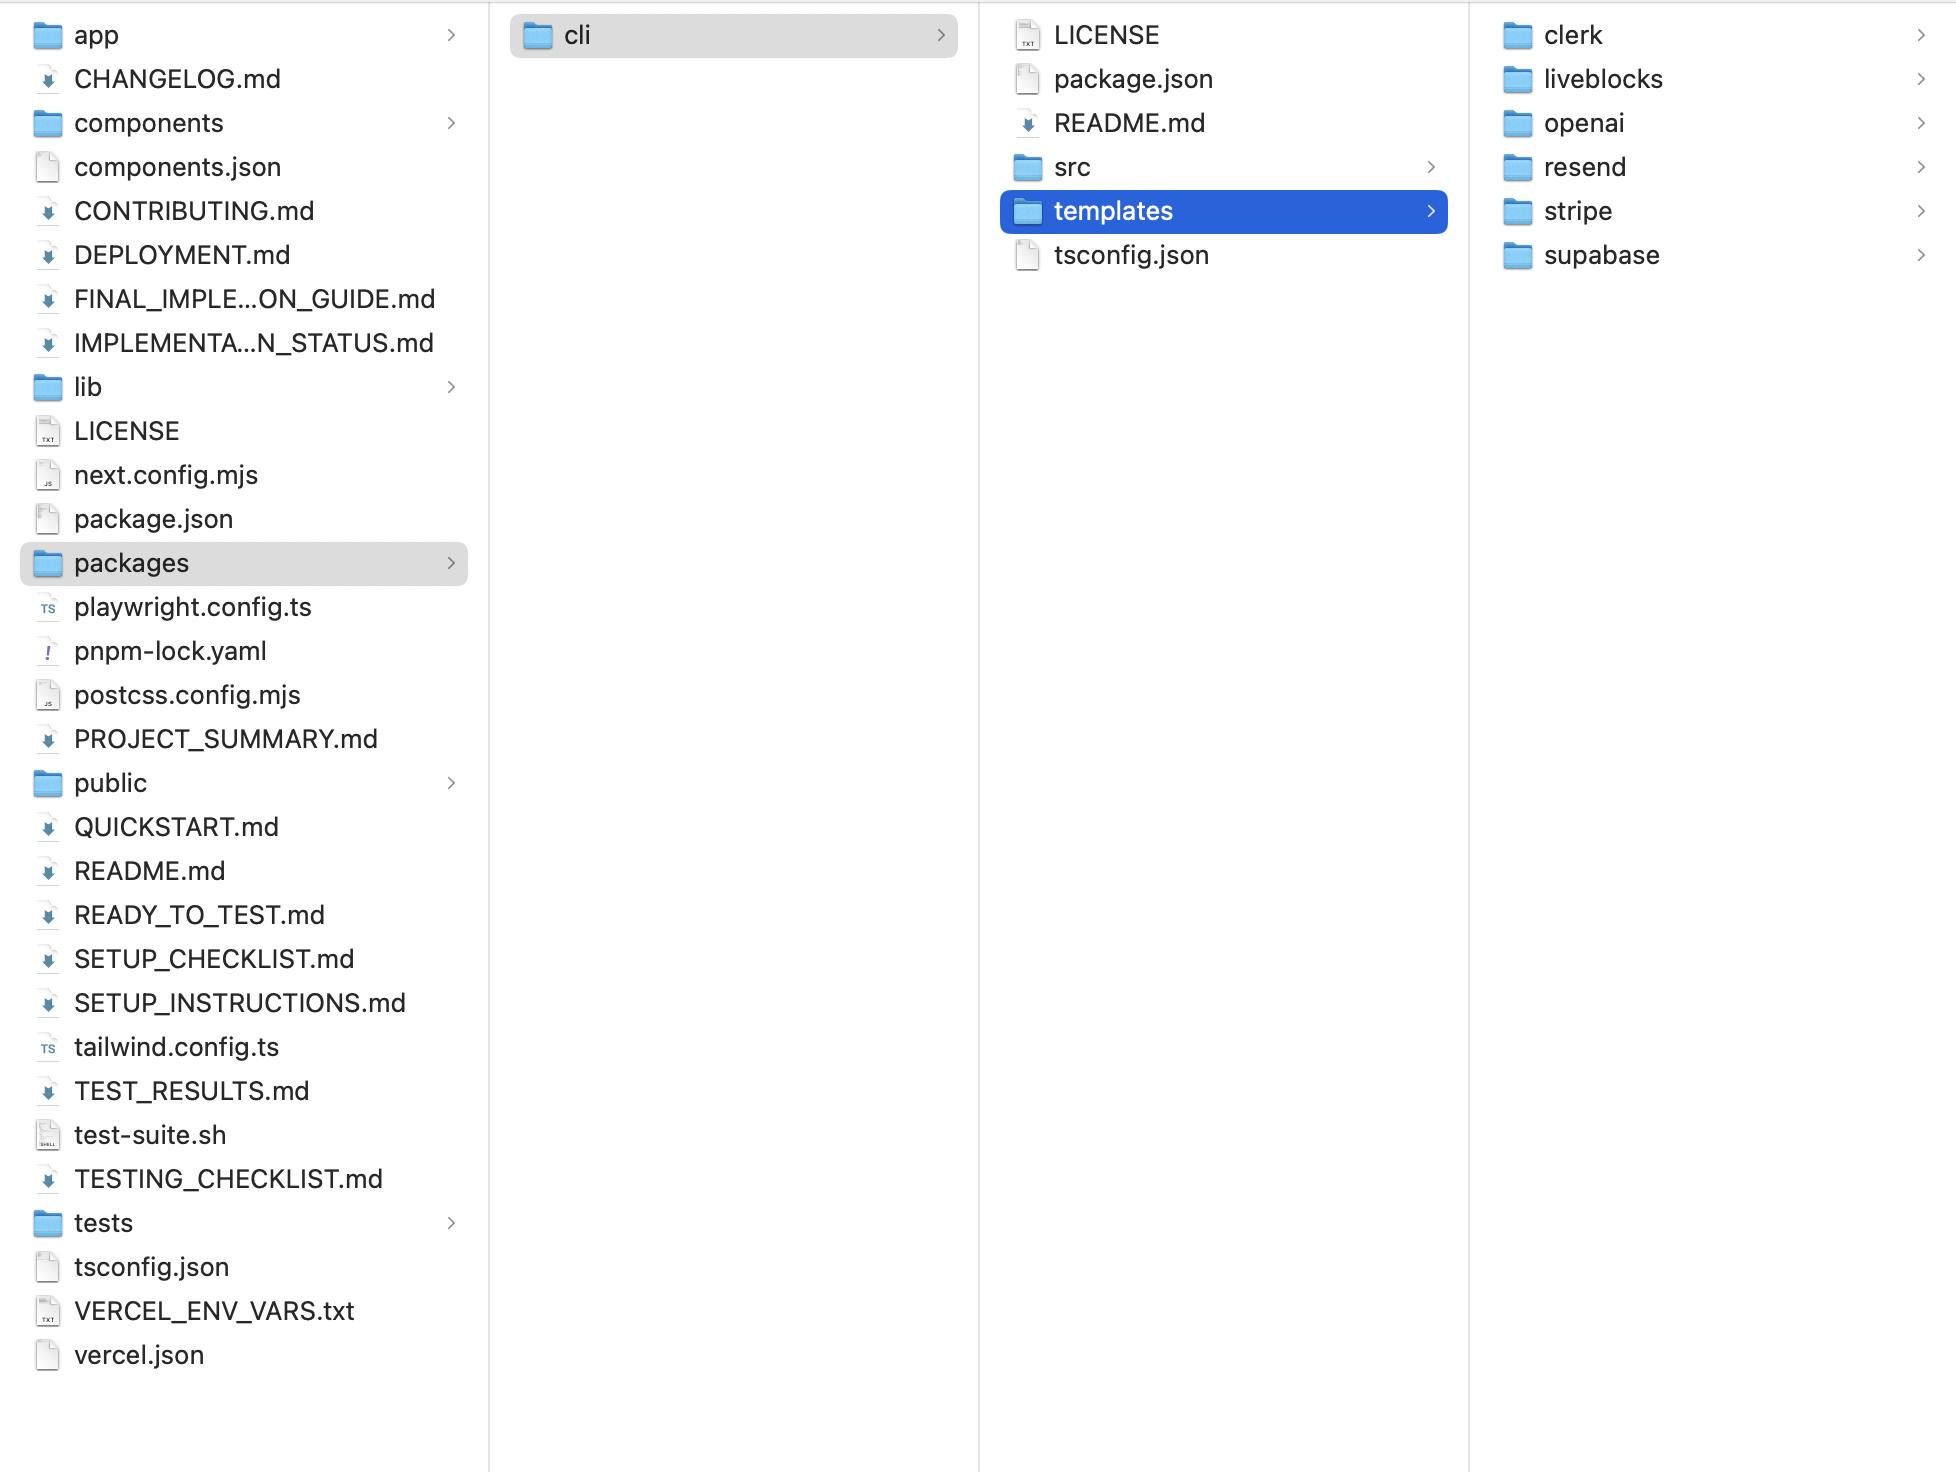Select the VERCEL_ENV_VARS.txt file
The height and width of the screenshot is (1472, 1956).
213,1311
